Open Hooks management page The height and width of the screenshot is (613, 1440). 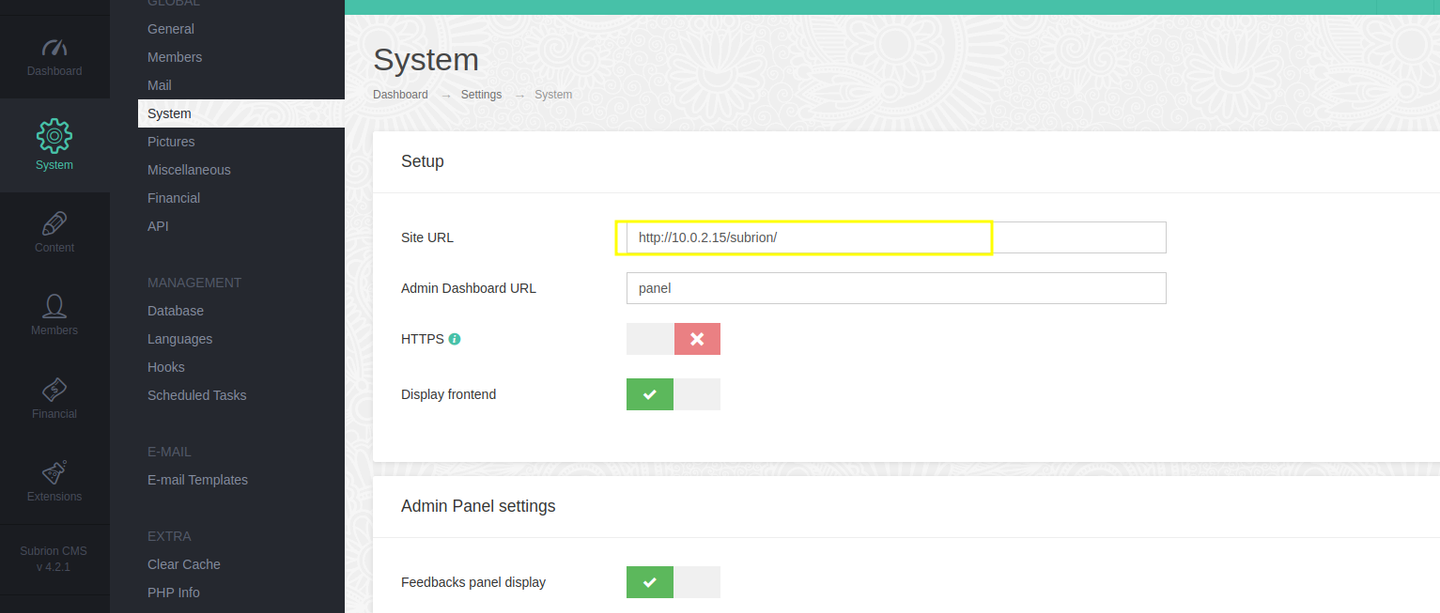coord(166,367)
